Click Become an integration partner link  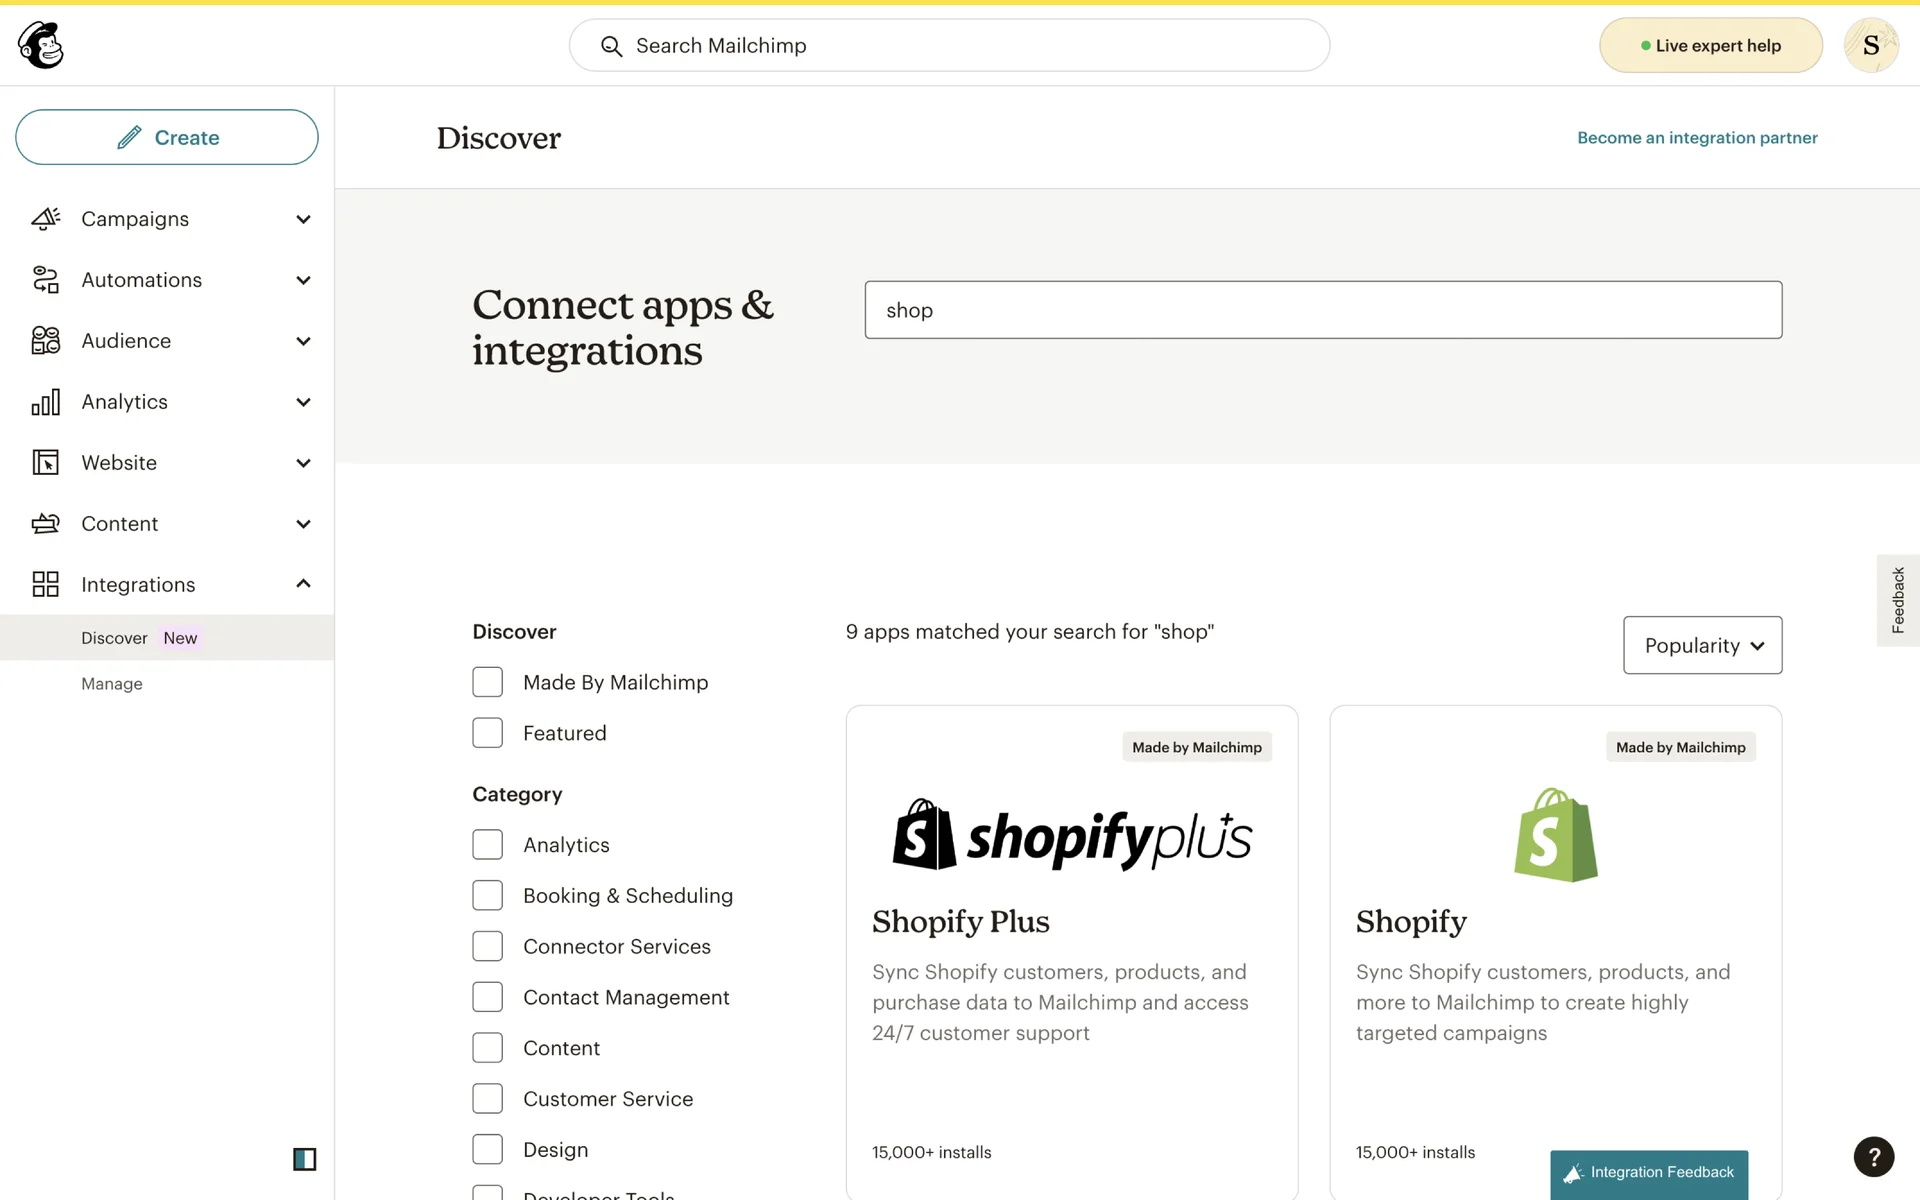coord(1697,138)
